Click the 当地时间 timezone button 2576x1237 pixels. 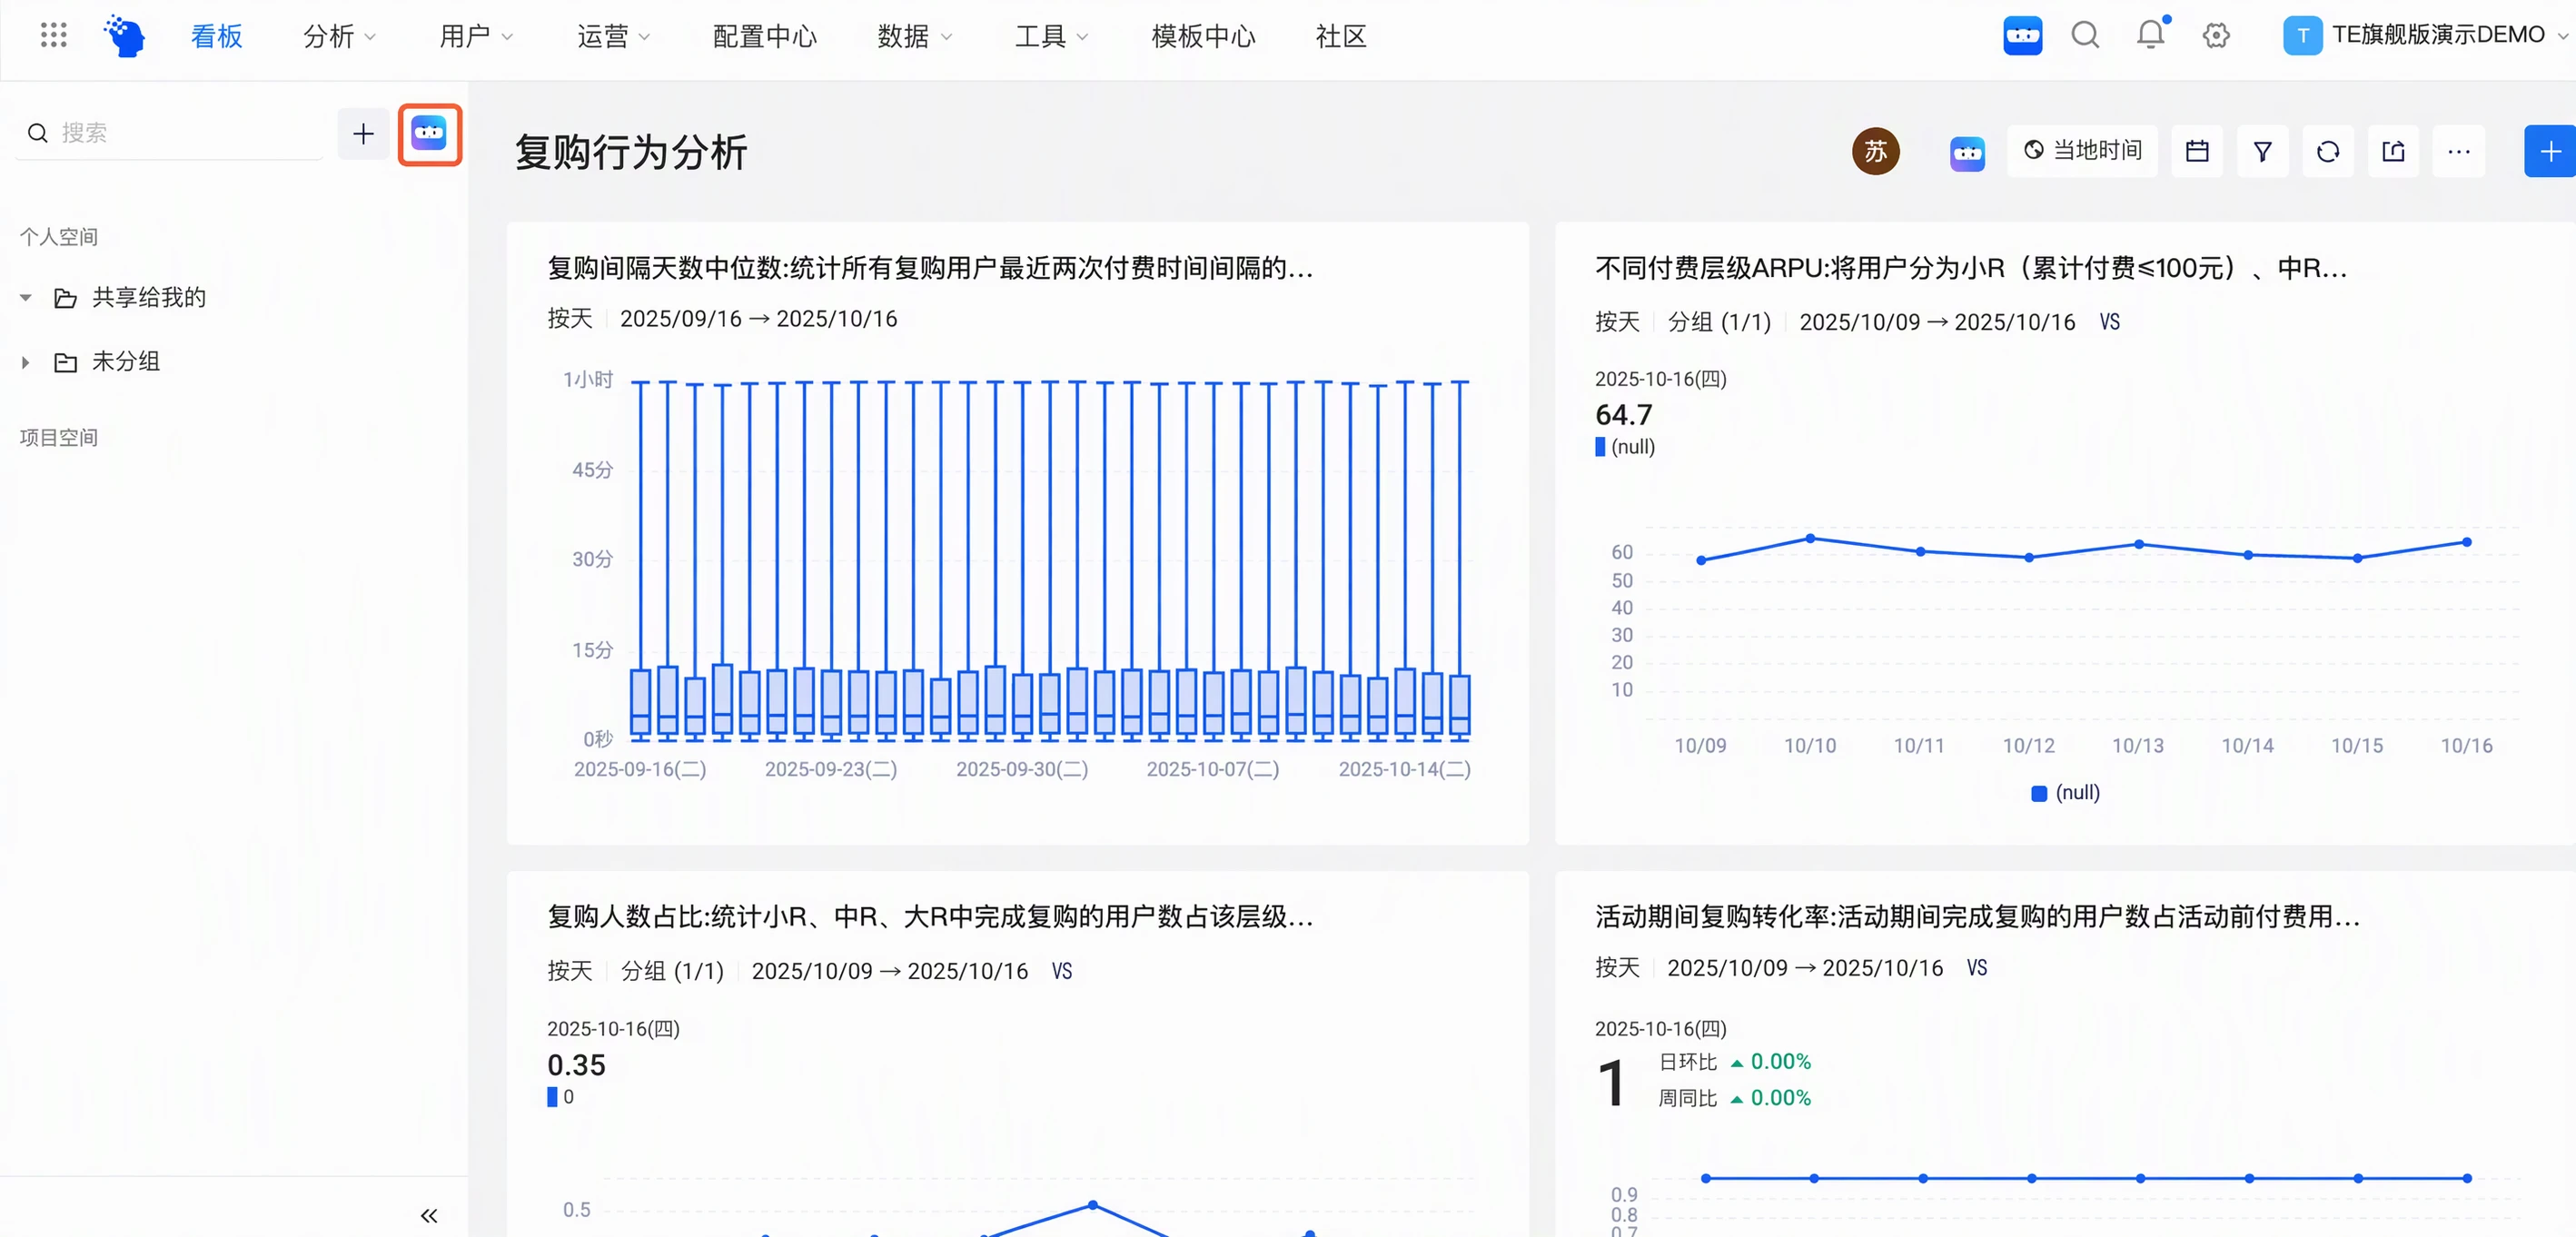tap(2082, 151)
